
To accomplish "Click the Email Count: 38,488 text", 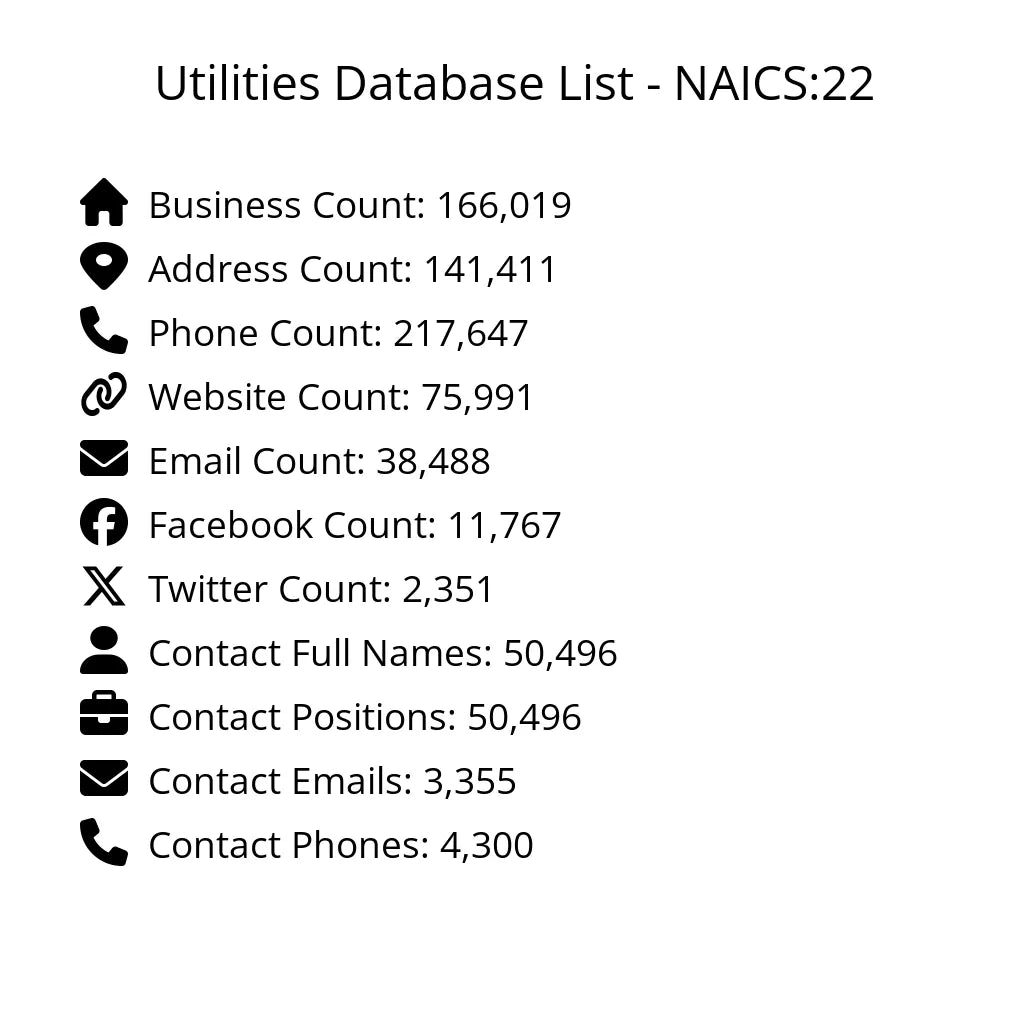I will point(319,461).
